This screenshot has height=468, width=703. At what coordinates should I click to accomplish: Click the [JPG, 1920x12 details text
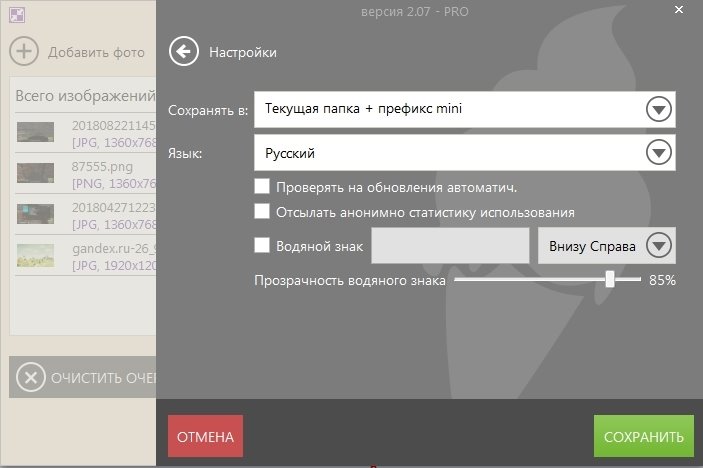[114, 266]
